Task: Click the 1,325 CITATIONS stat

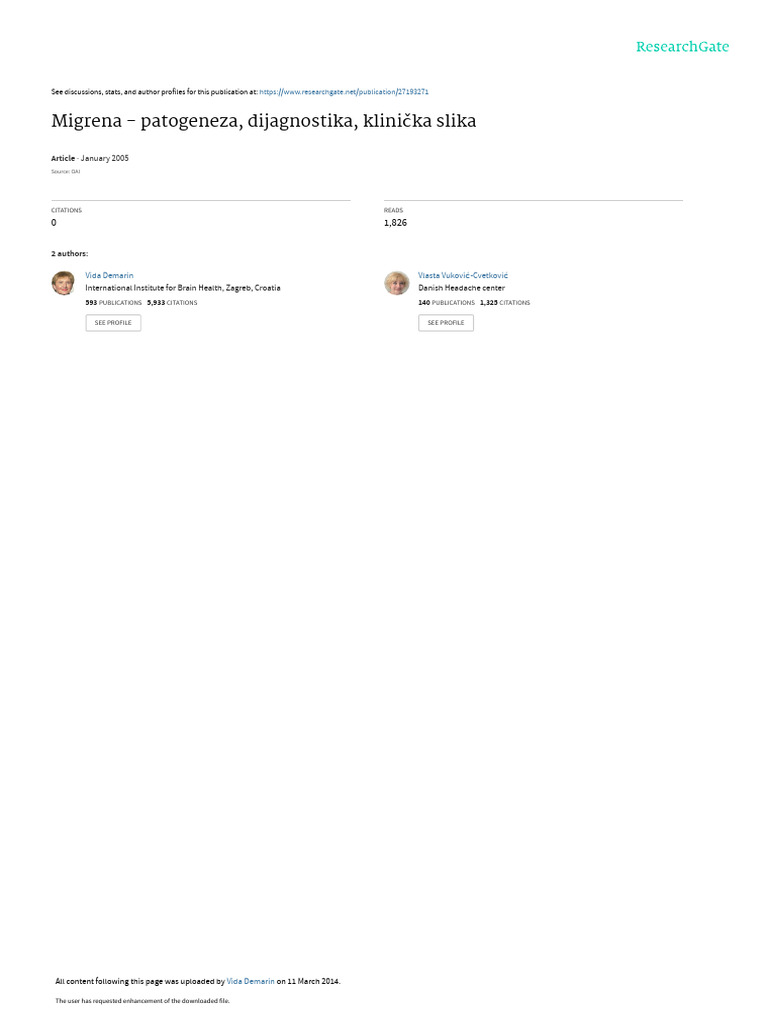Action: (x=505, y=302)
